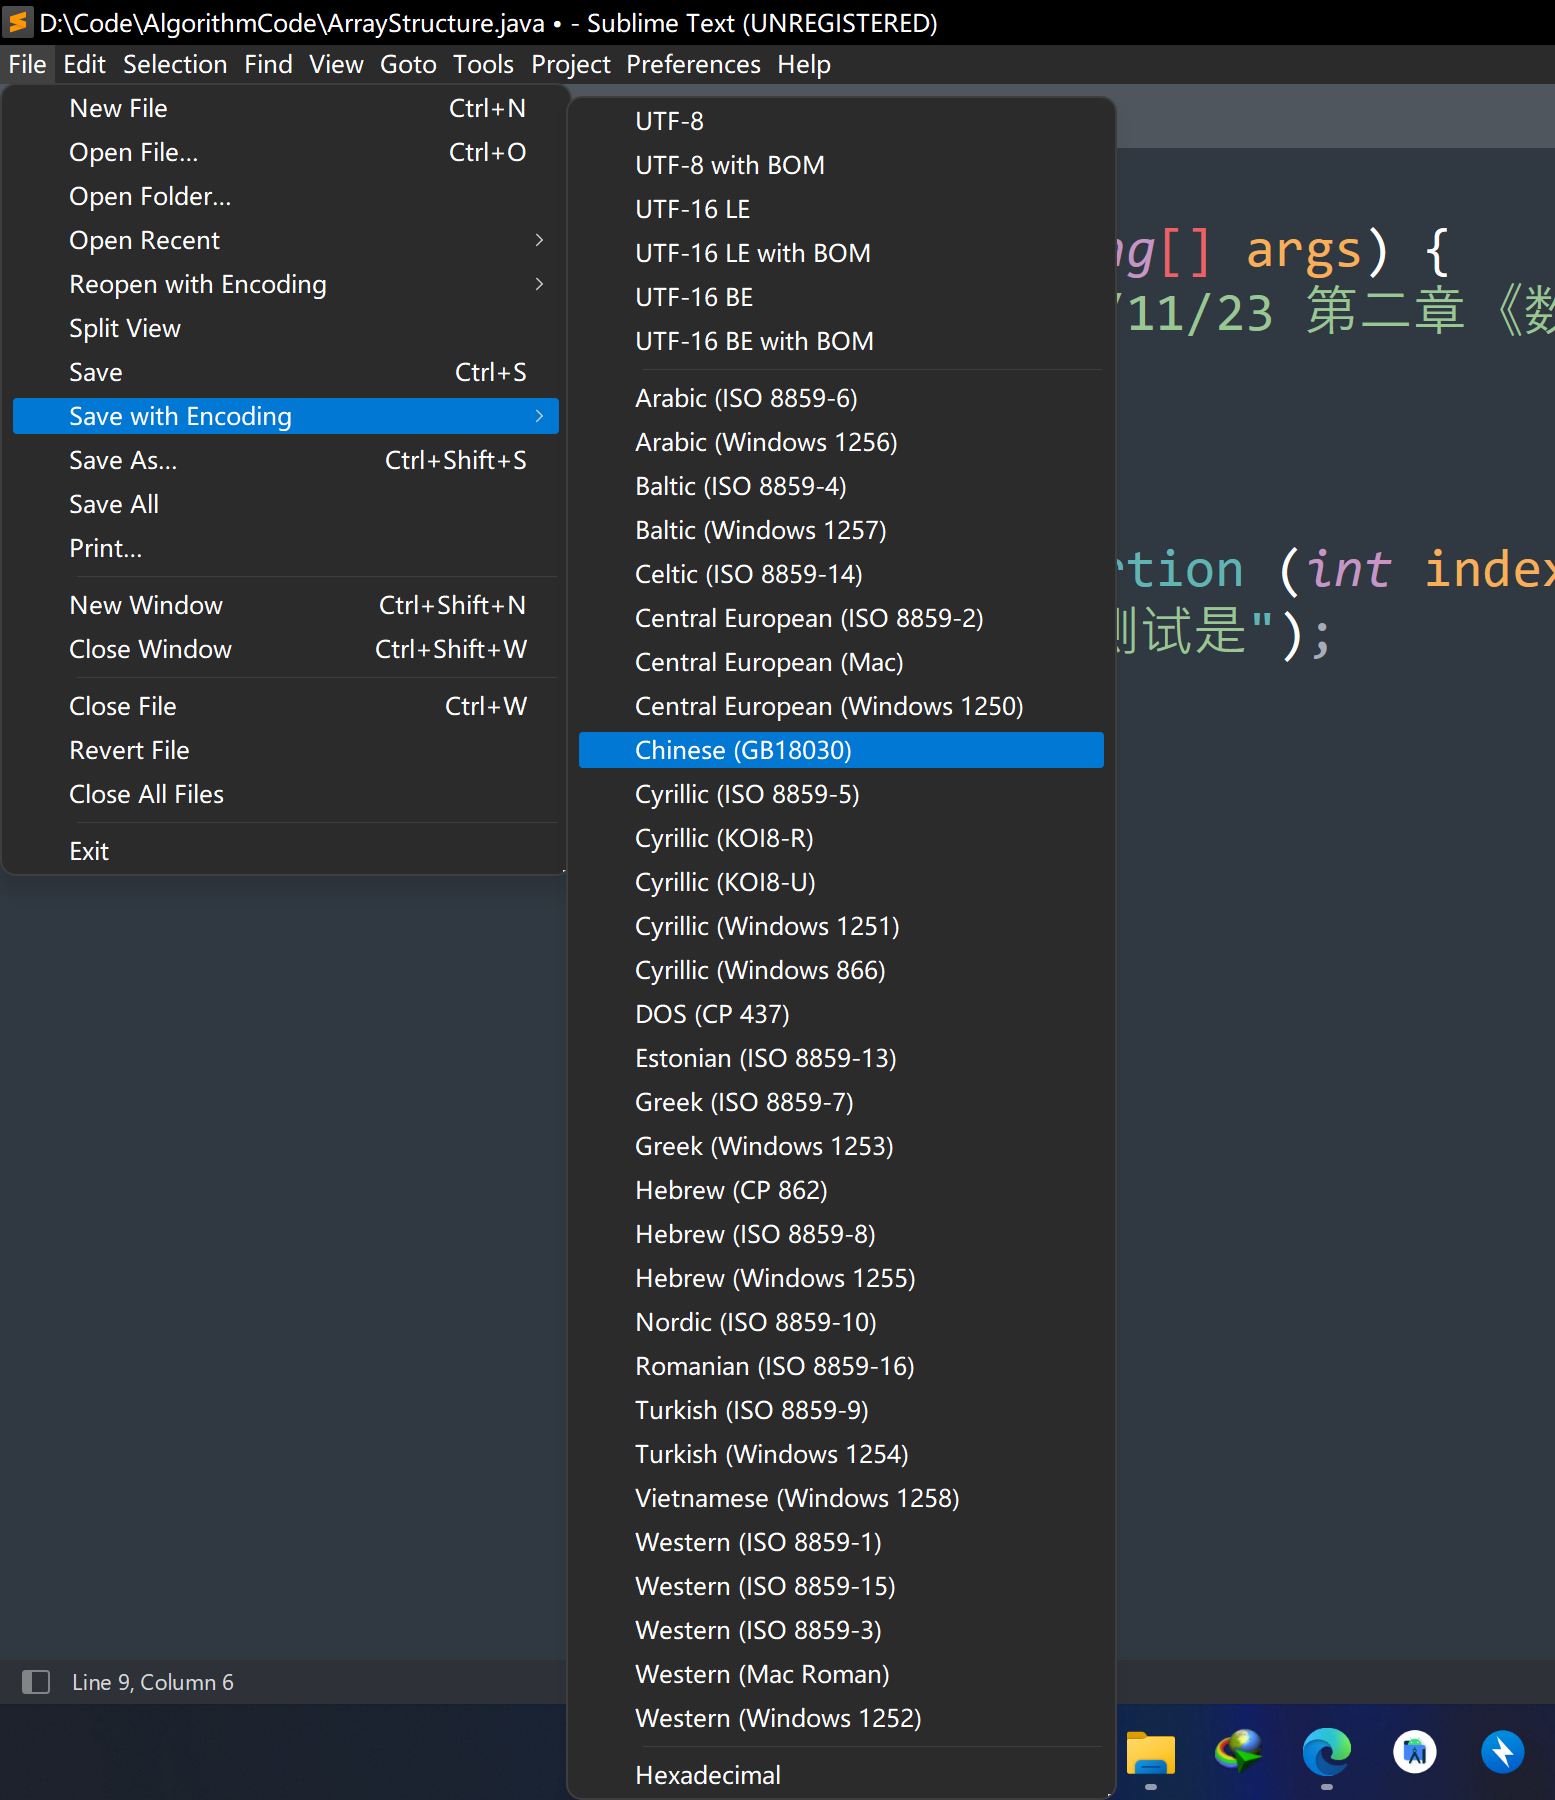Select Arabic (ISO 8859-6) encoding
Screen dimensions: 1555x1800
pos(841,398)
